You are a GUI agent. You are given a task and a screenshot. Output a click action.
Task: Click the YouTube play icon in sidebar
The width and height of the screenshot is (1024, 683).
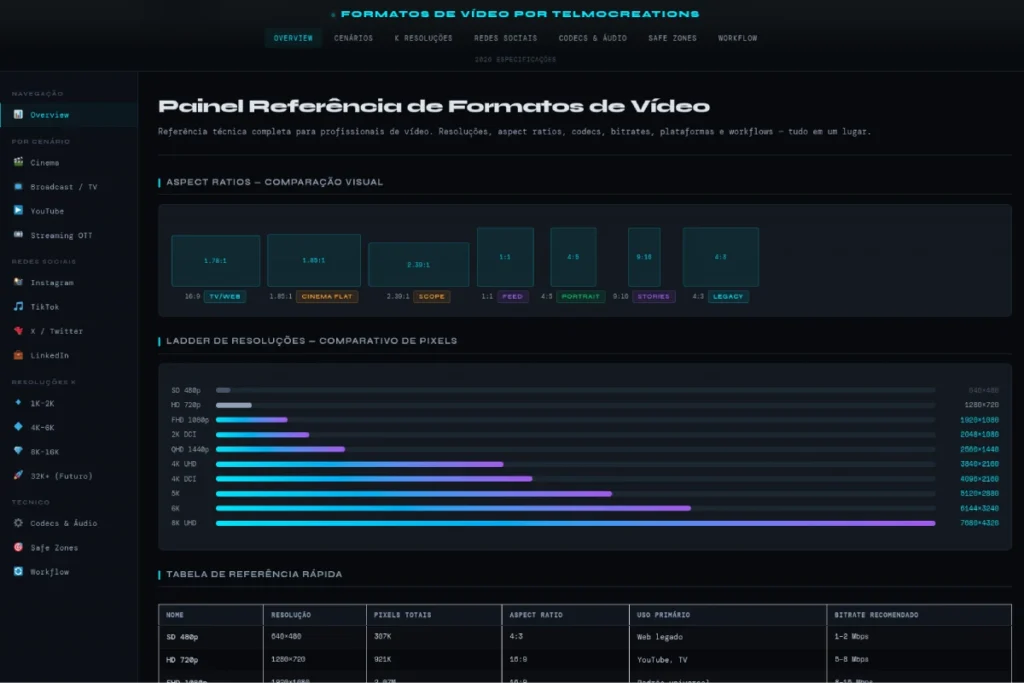pos(18,211)
